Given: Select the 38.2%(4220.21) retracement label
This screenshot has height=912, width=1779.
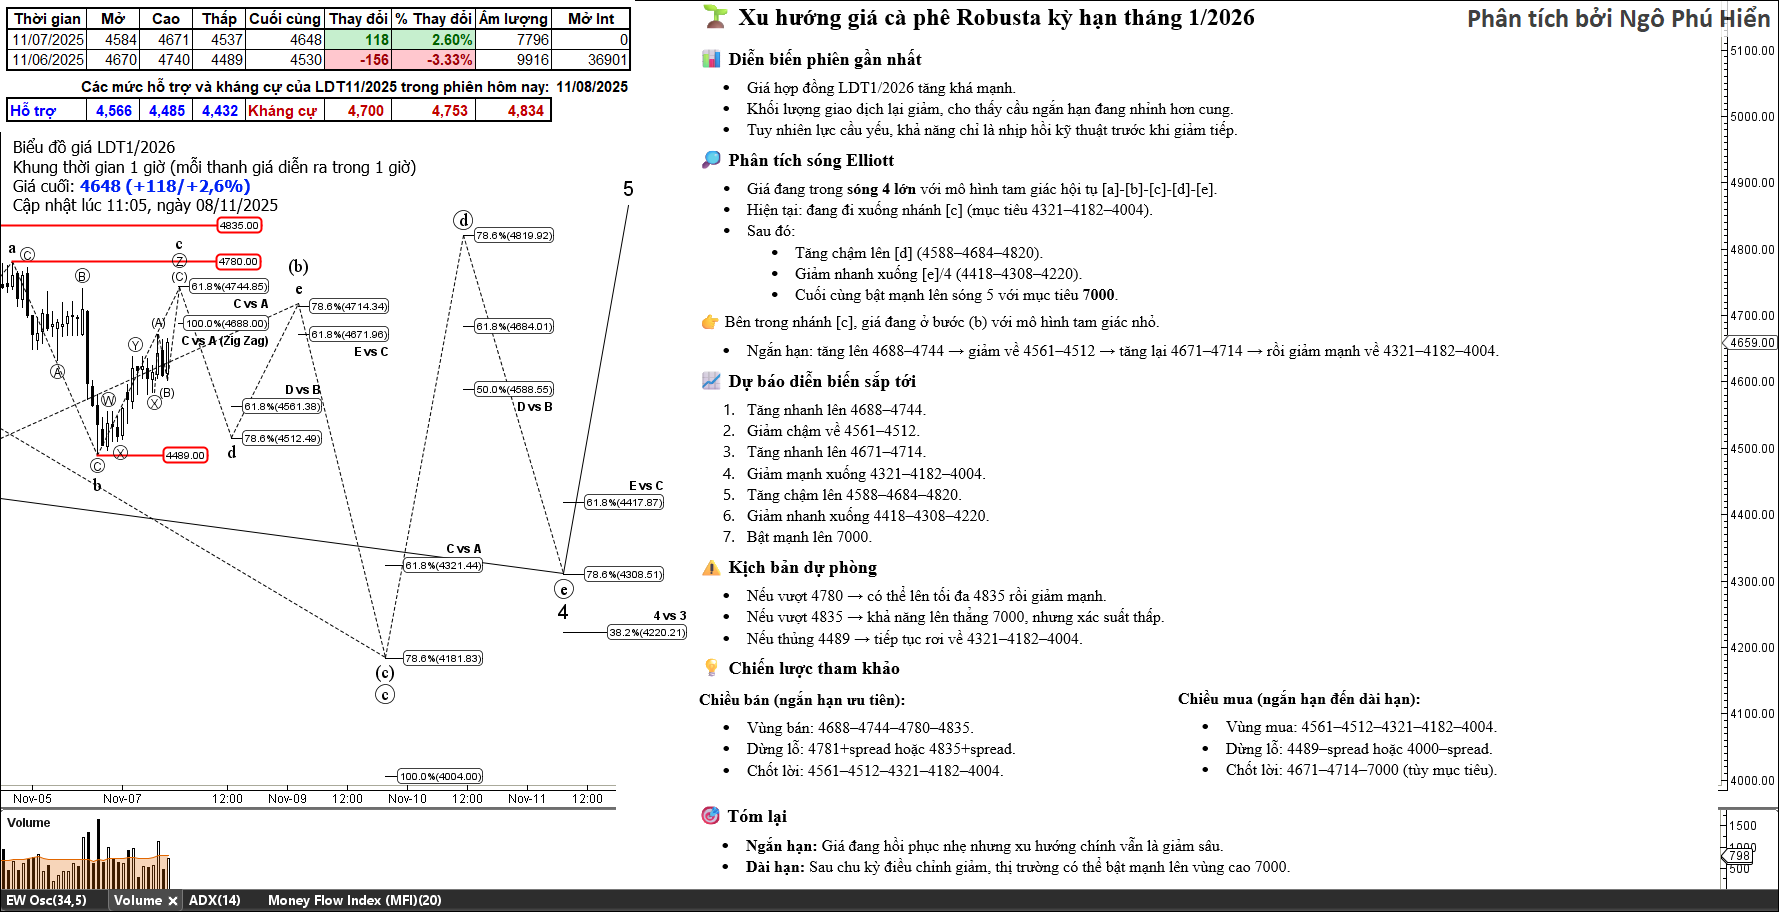Looking at the screenshot, I should 647,633.
